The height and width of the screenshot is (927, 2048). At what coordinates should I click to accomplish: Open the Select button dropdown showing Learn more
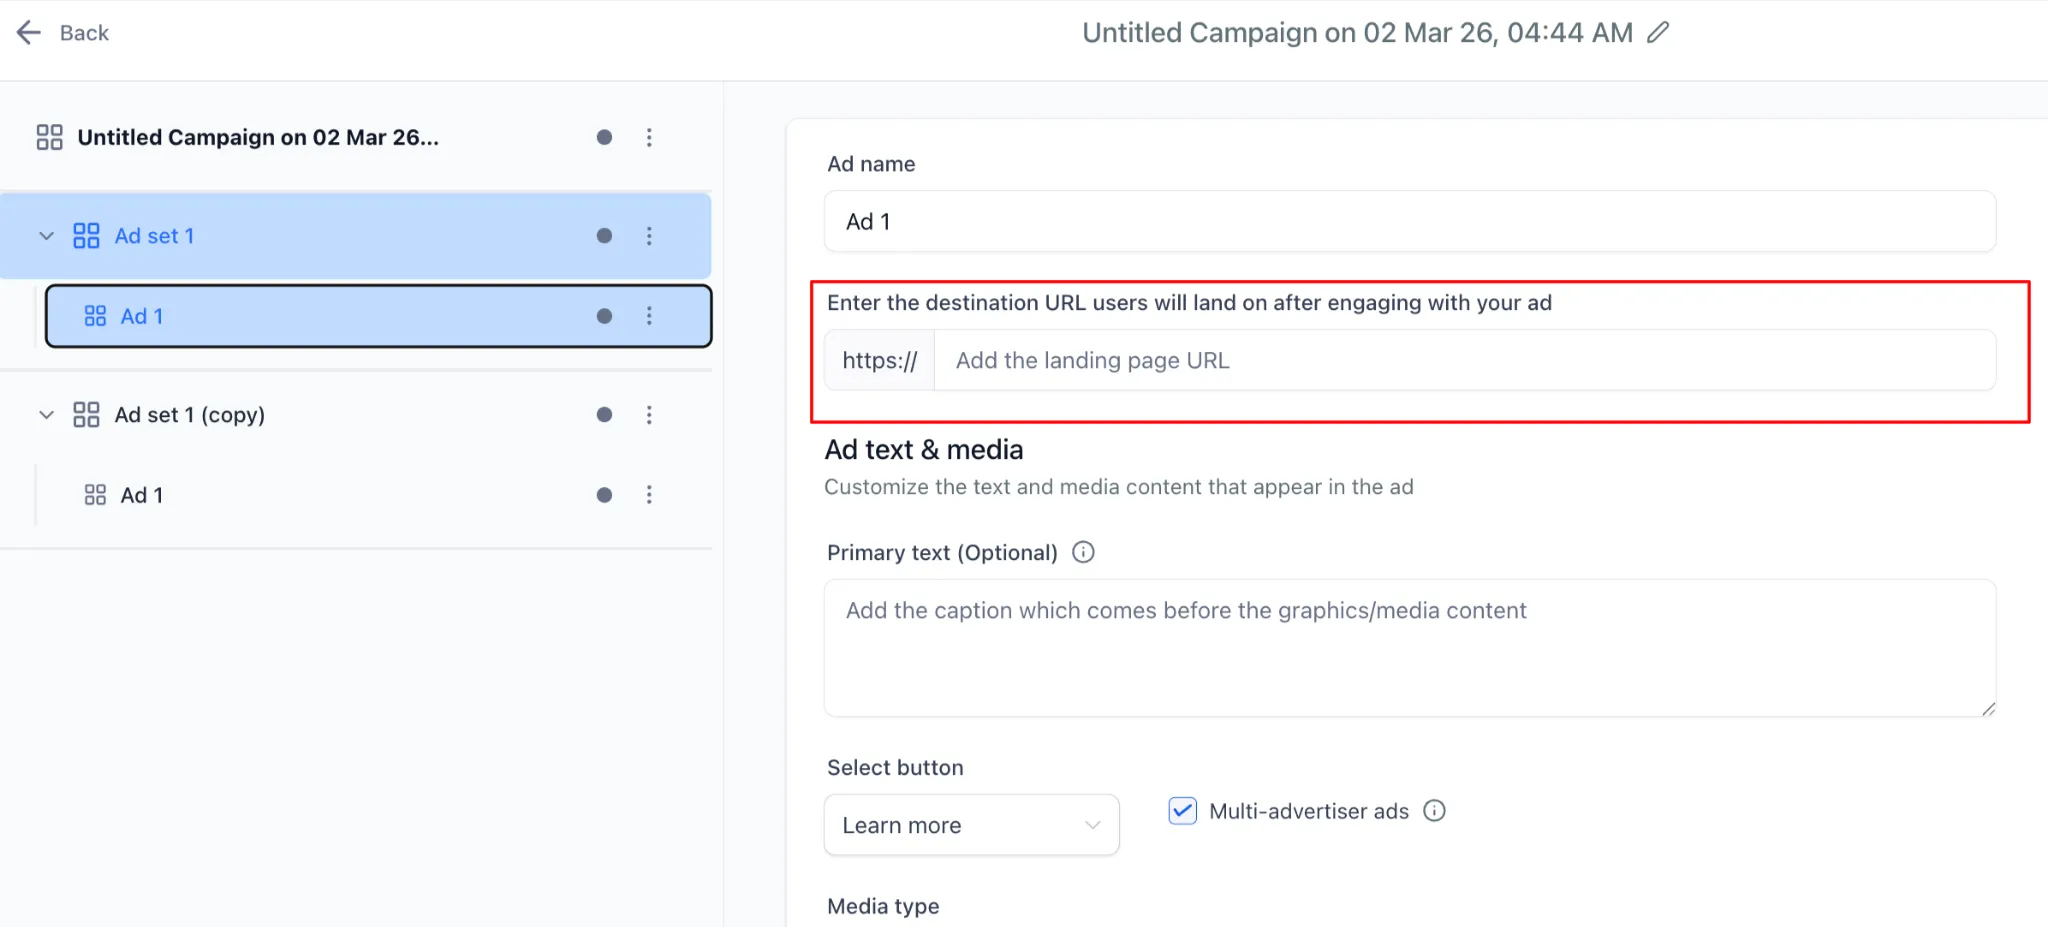[x=970, y=824]
